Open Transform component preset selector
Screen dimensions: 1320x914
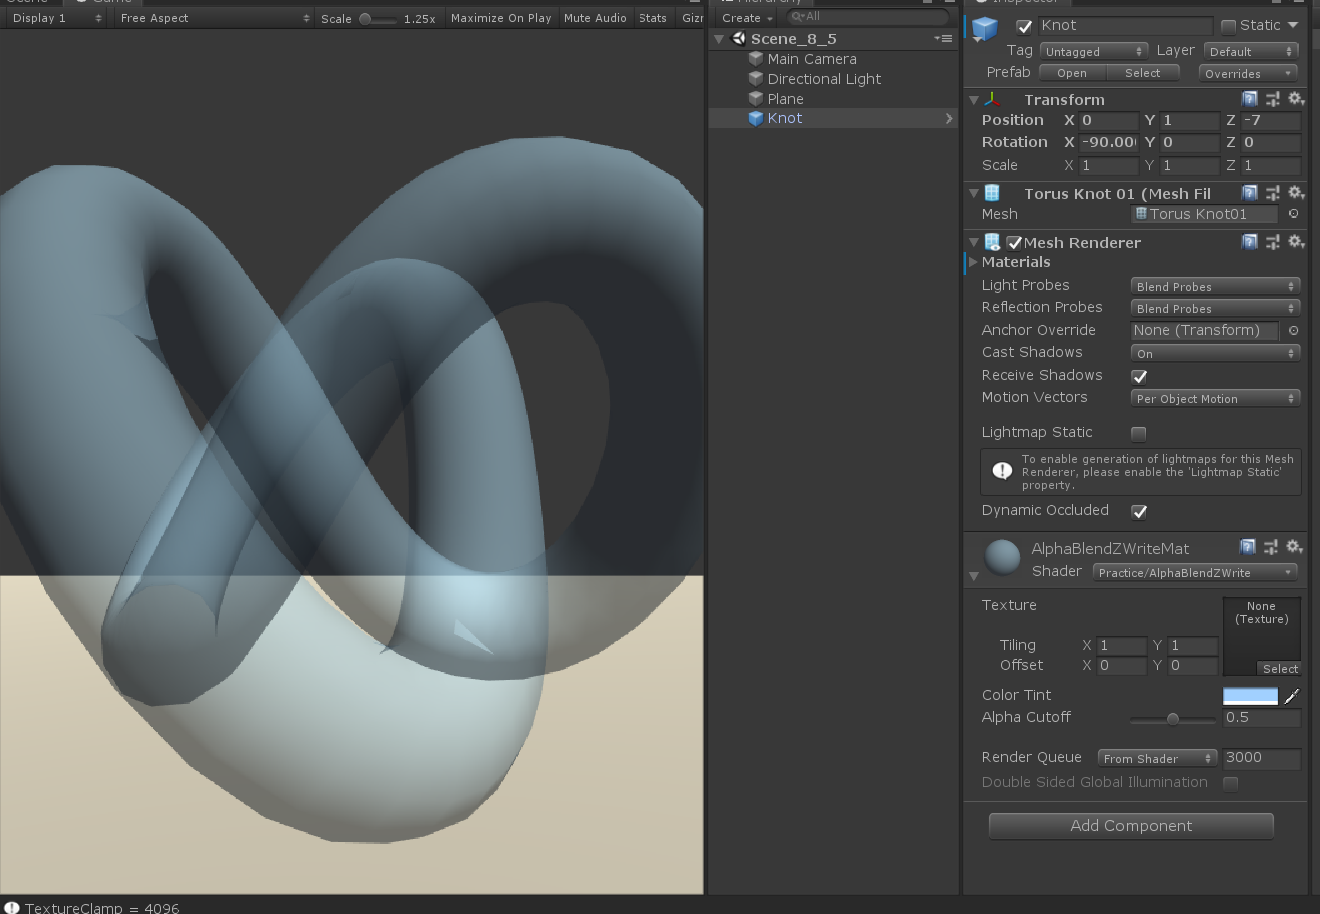tap(1272, 99)
